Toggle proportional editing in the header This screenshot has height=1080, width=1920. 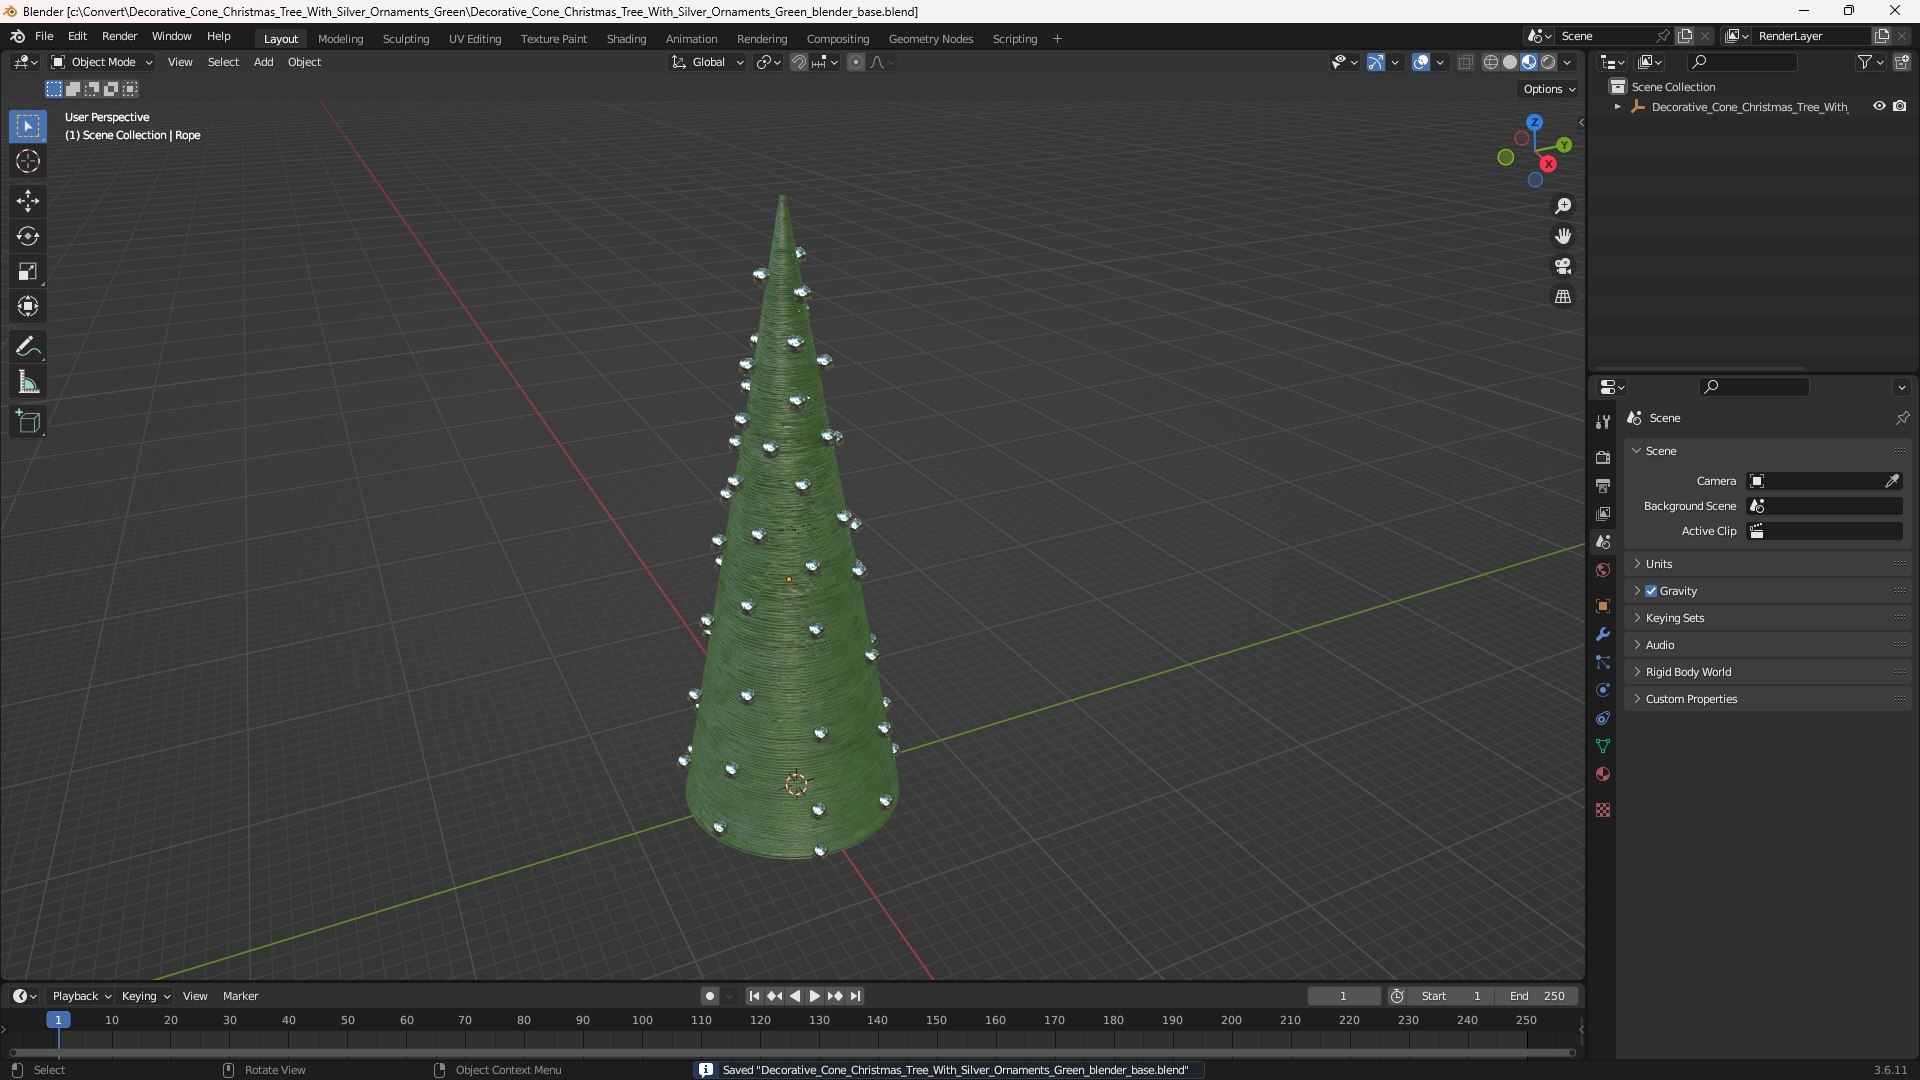point(856,62)
